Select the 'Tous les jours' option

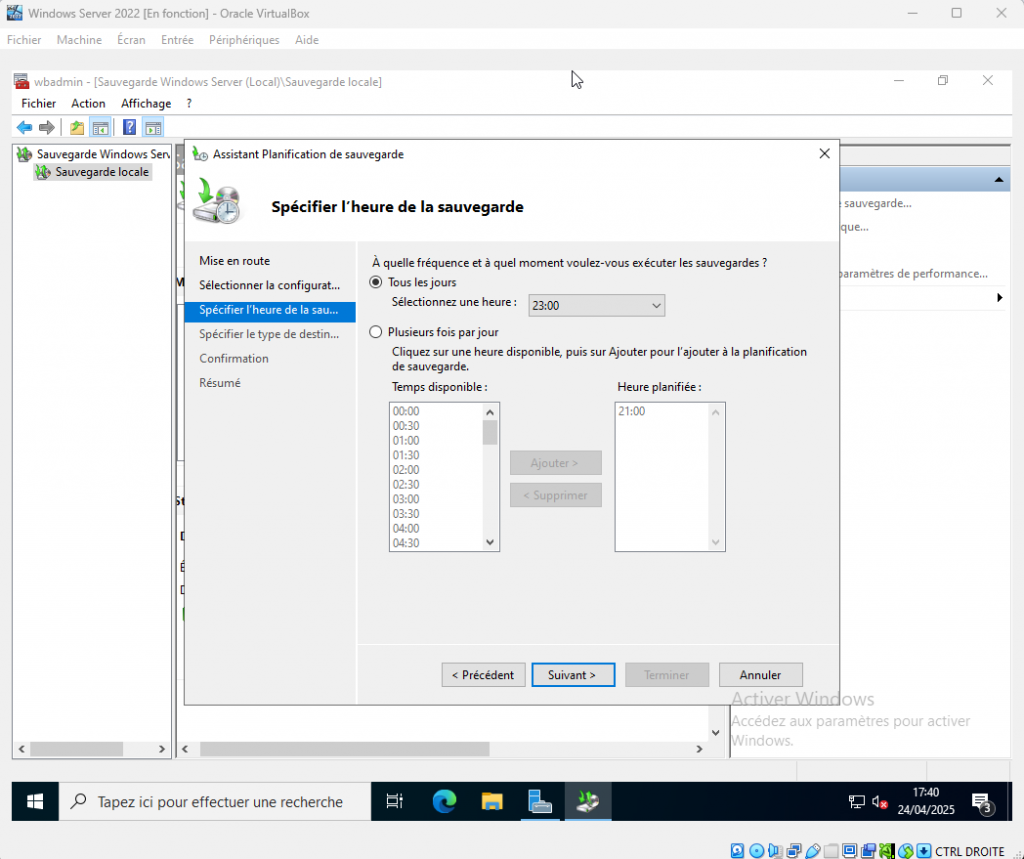pyautogui.click(x=376, y=283)
